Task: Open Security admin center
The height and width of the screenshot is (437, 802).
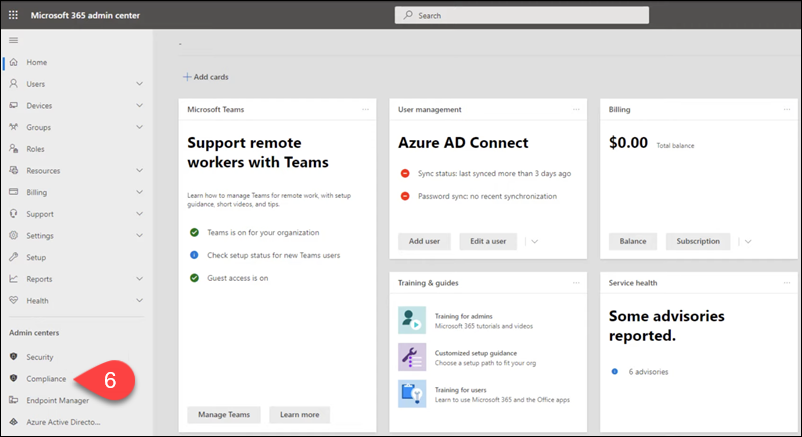Action: (40, 357)
